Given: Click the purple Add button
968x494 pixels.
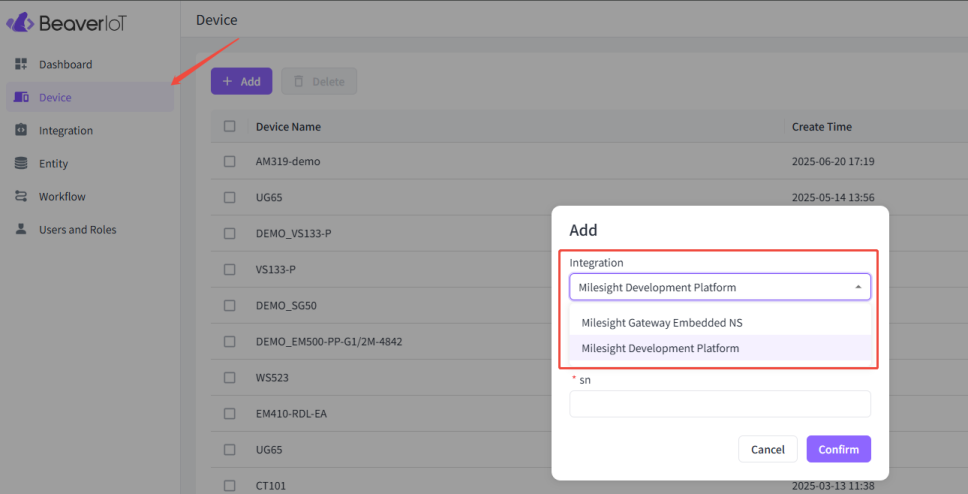Looking at the screenshot, I should pos(241,82).
